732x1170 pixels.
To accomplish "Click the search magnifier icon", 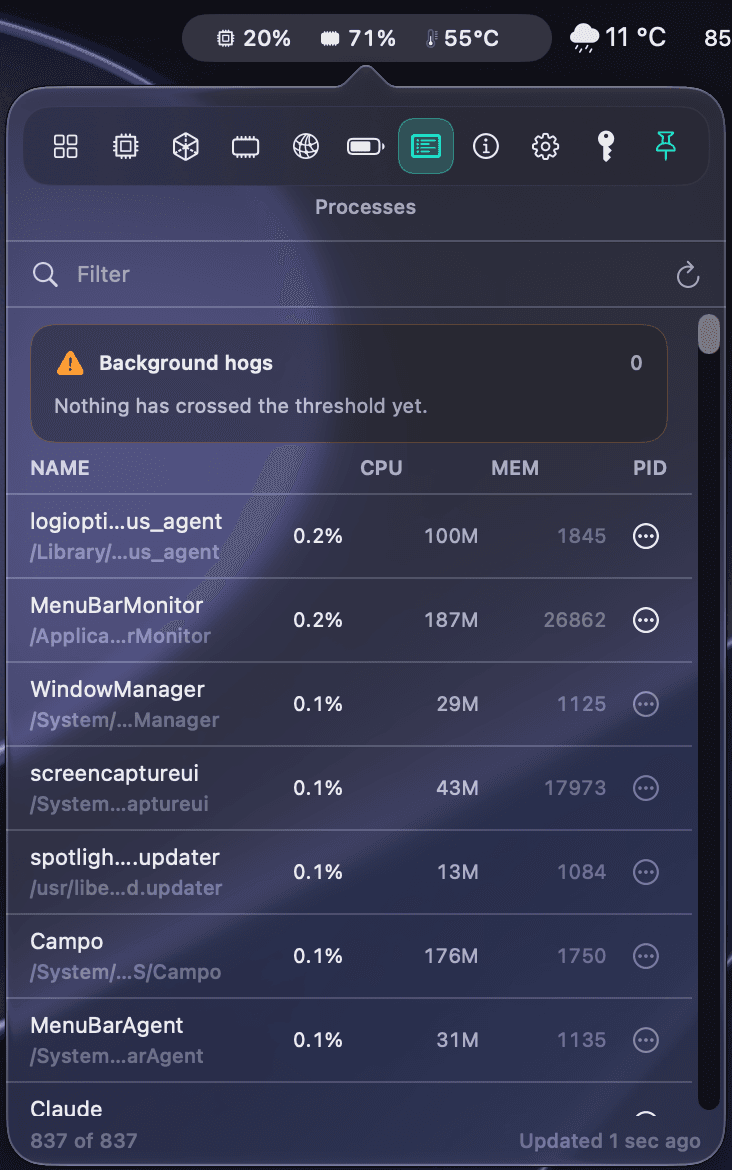I will click(45, 275).
